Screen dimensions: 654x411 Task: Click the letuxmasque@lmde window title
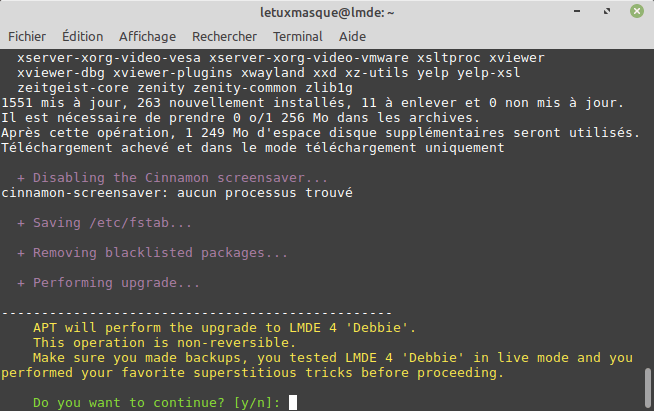click(326, 12)
